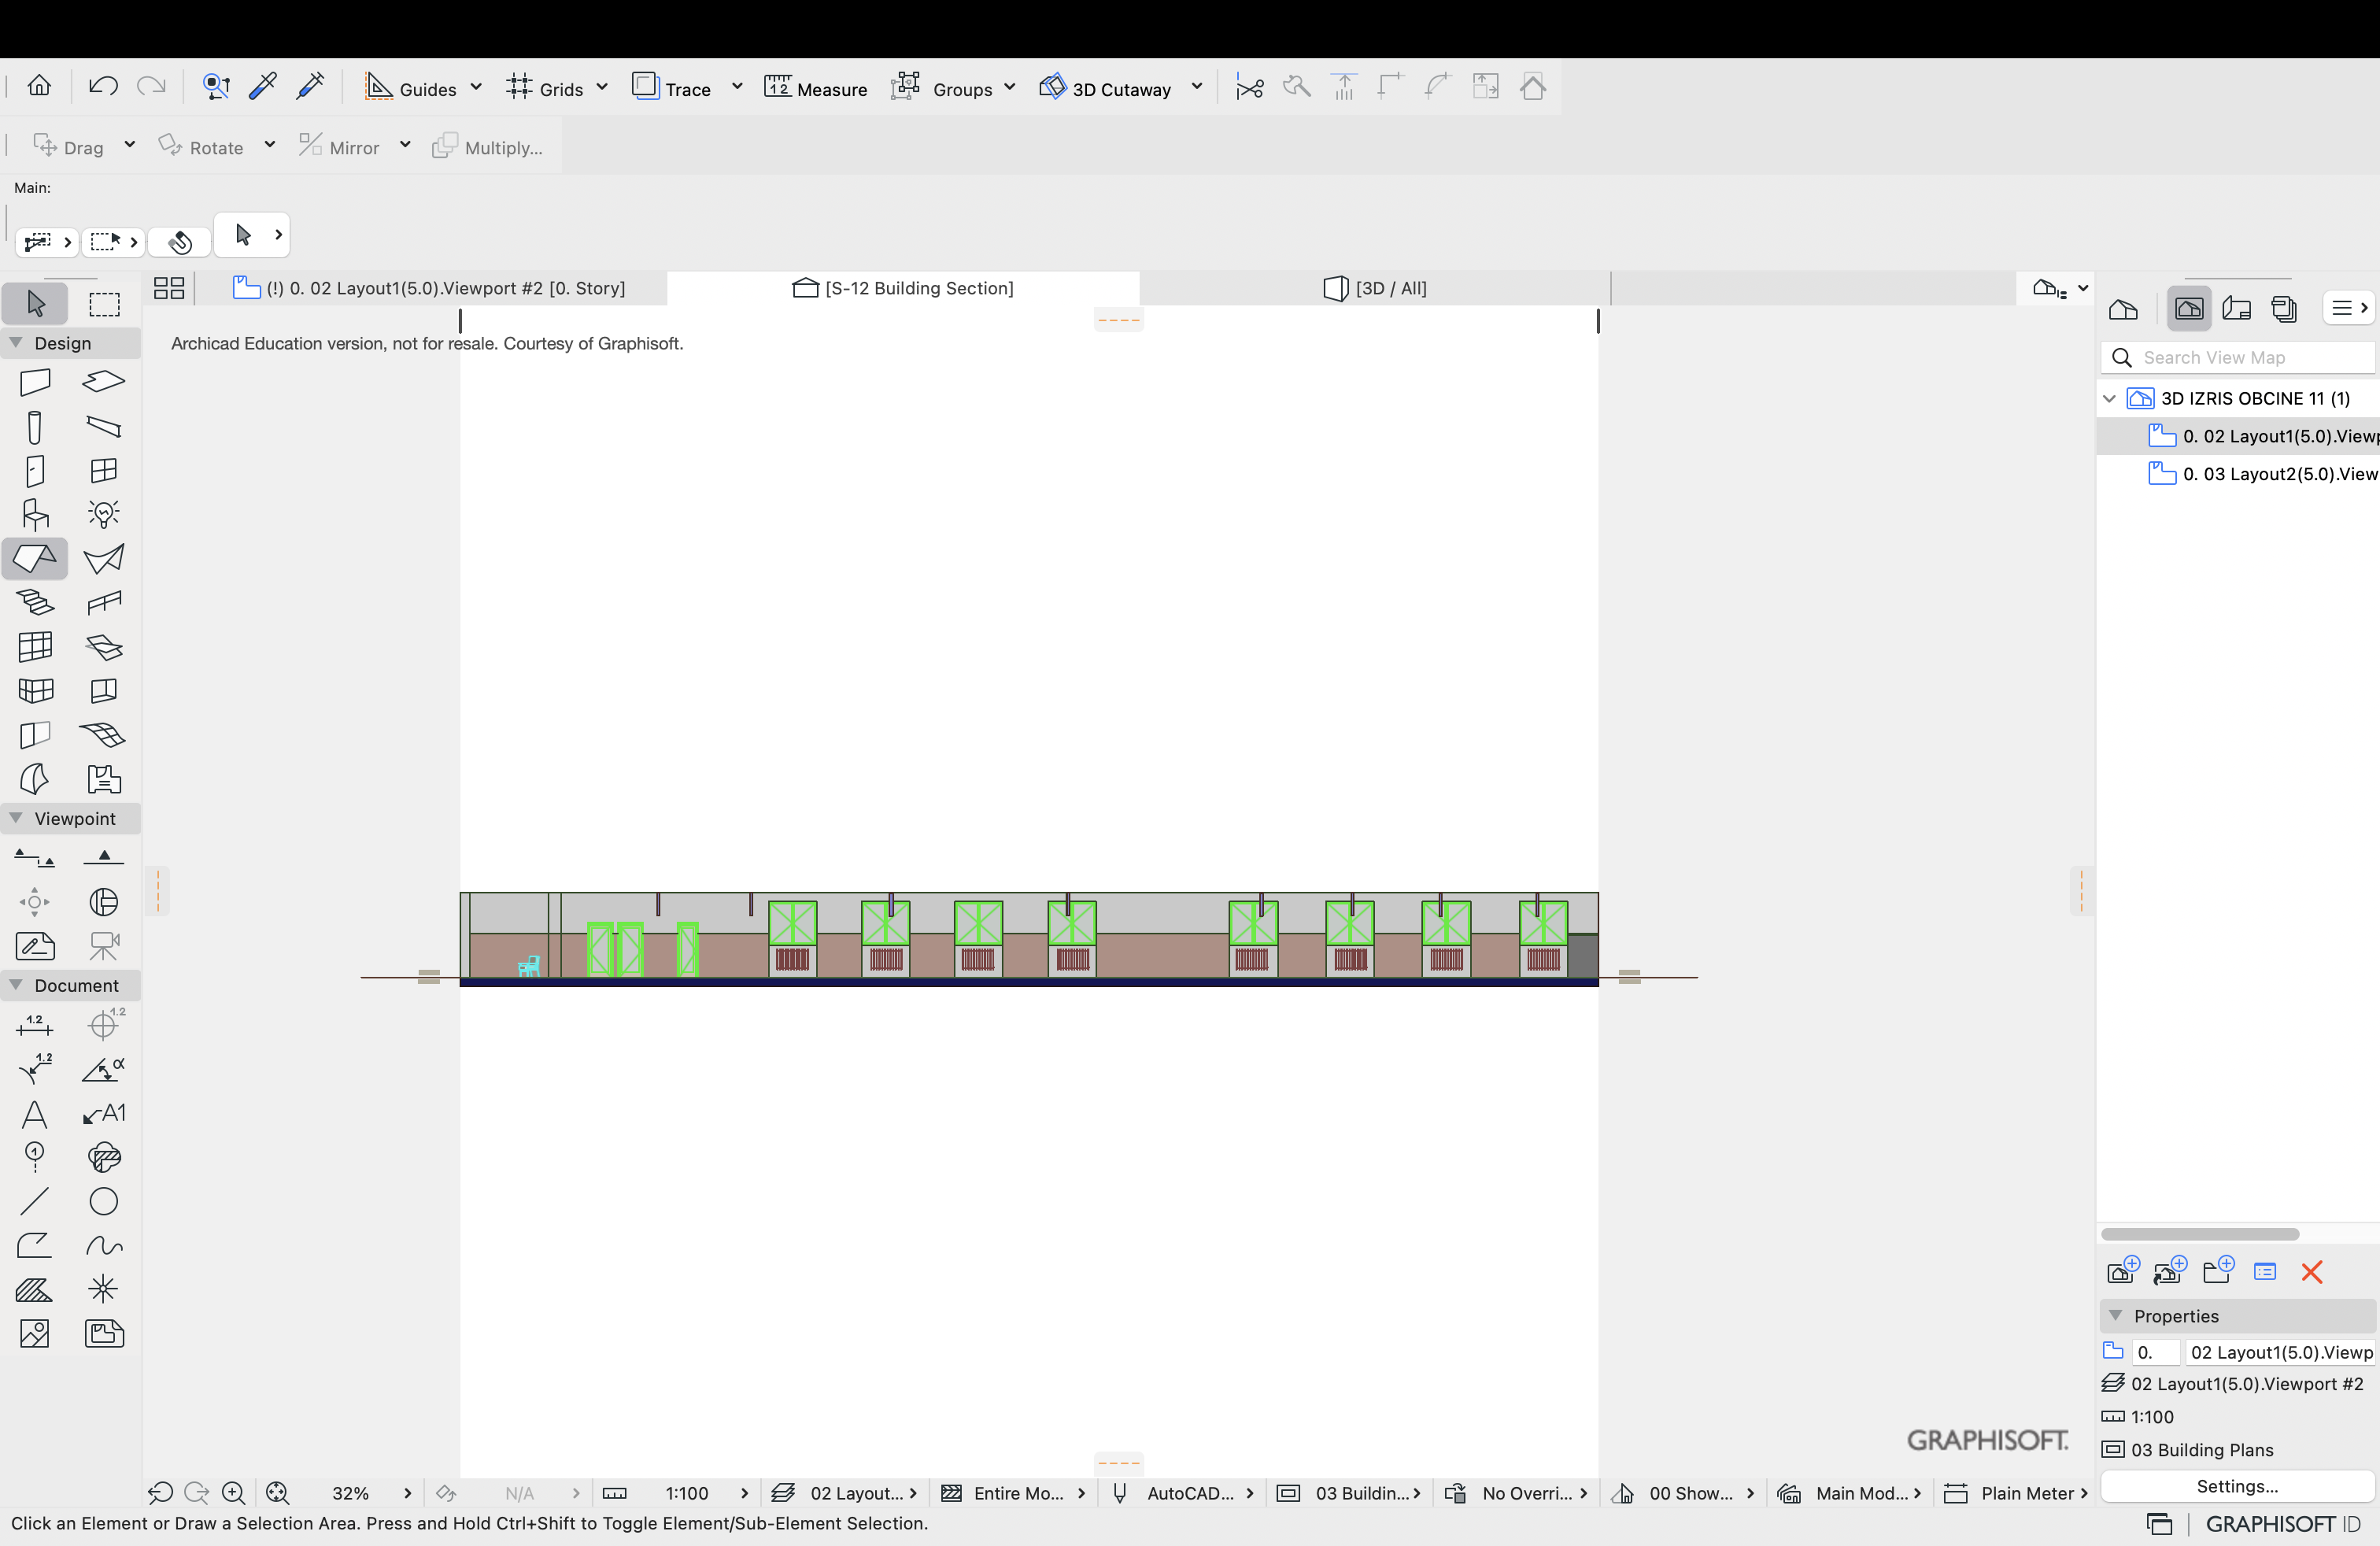Switch to the 3D / All tab
The width and height of the screenshot is (2380, 1546).
[1375, 288]
